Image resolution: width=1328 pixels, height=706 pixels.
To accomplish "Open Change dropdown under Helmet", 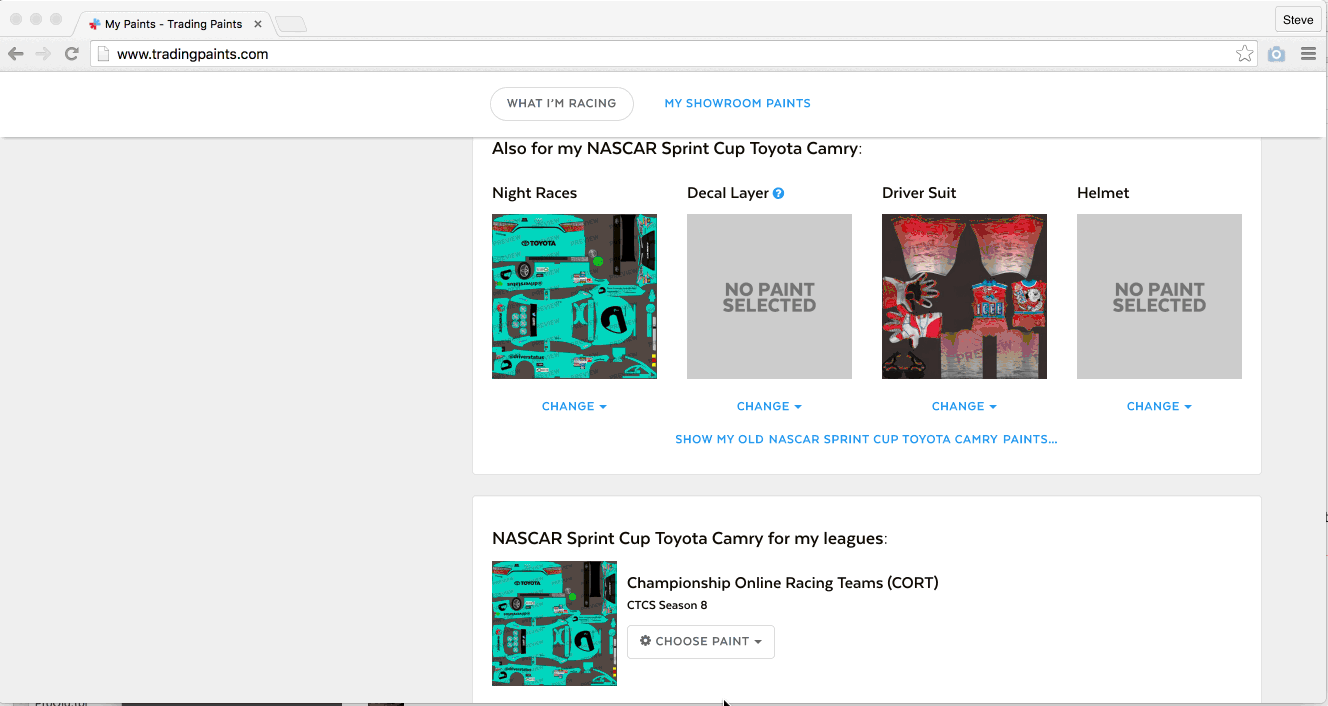I will pos(1159,406).
